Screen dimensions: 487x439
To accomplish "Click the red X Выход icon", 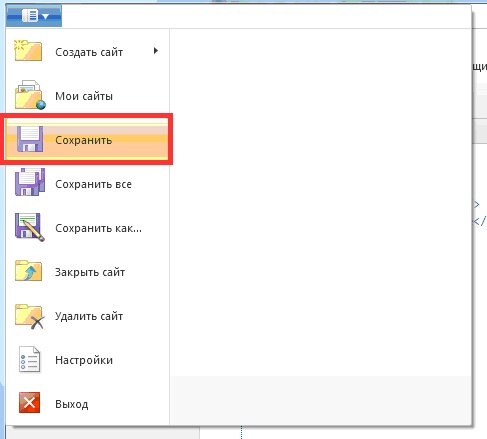I will (x=29, y=403).
